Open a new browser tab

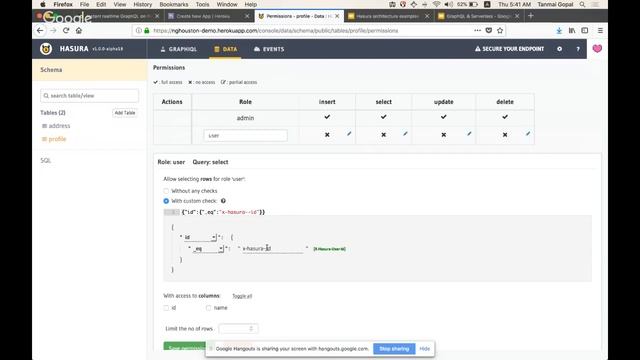coord(531,16)
